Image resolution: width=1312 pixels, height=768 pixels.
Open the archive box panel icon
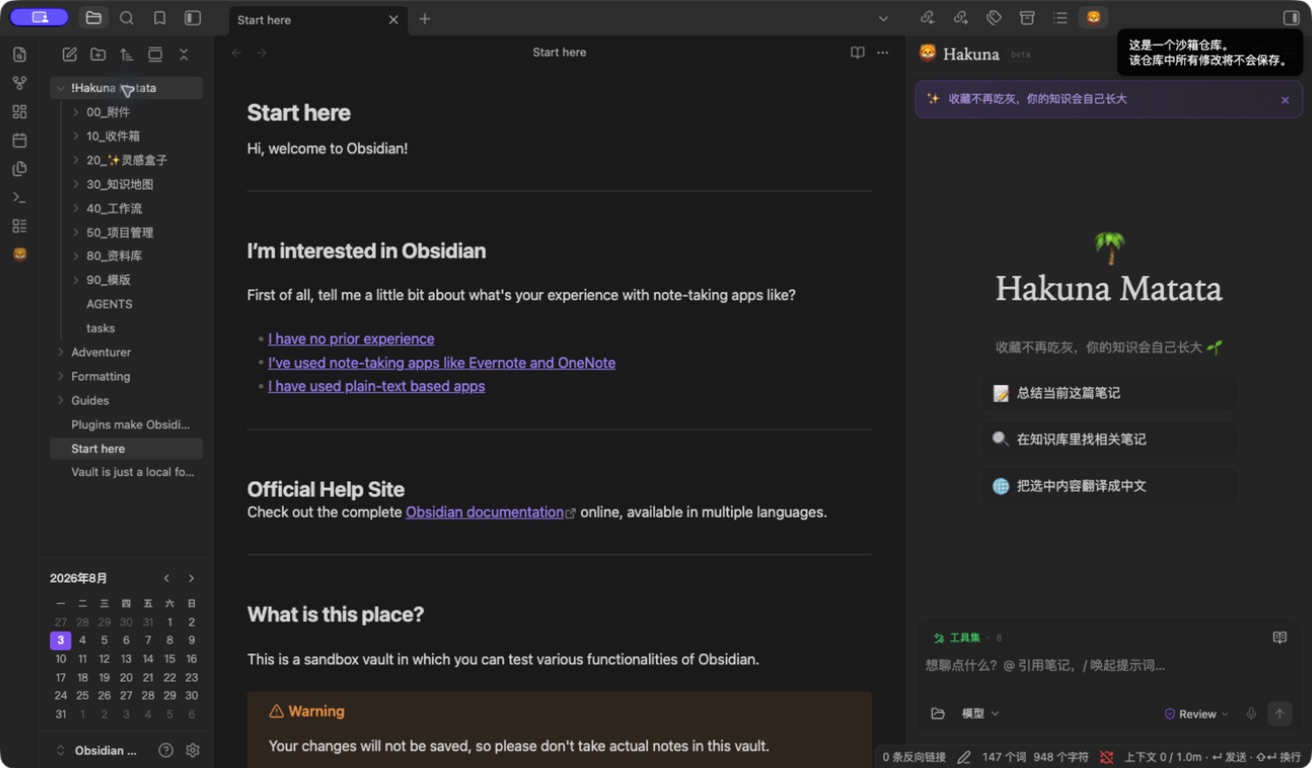click(x=1027, y=18)
